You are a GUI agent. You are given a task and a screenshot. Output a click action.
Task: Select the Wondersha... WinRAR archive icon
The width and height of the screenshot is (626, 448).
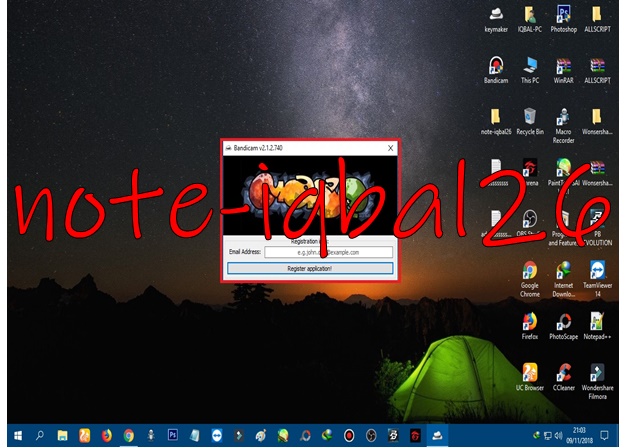coord(597,172)
